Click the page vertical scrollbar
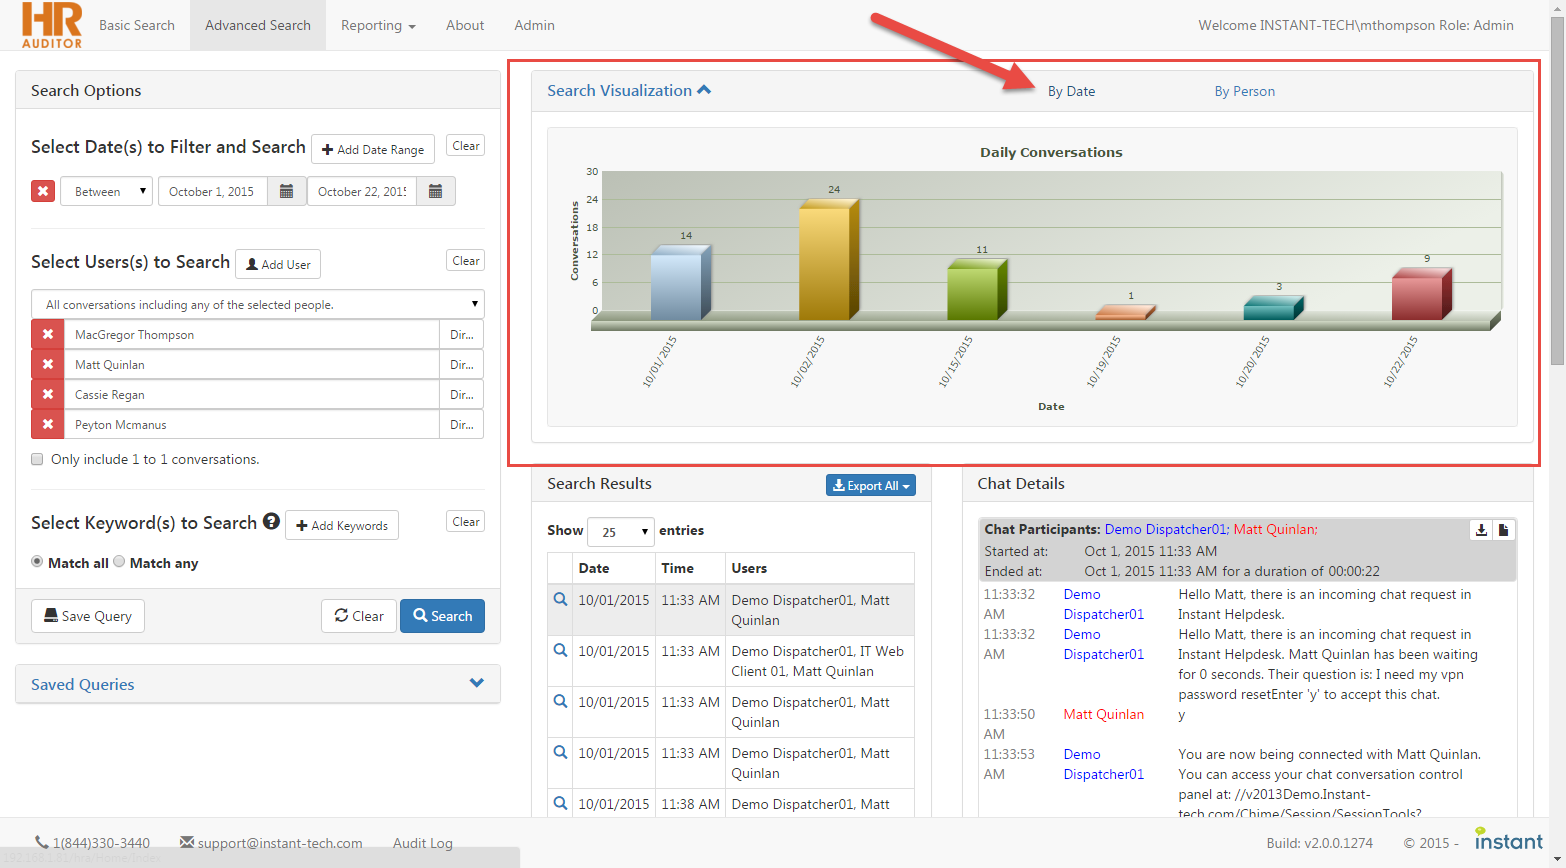This screenshot has width=1566, height=868. (x=1557, y=190)
